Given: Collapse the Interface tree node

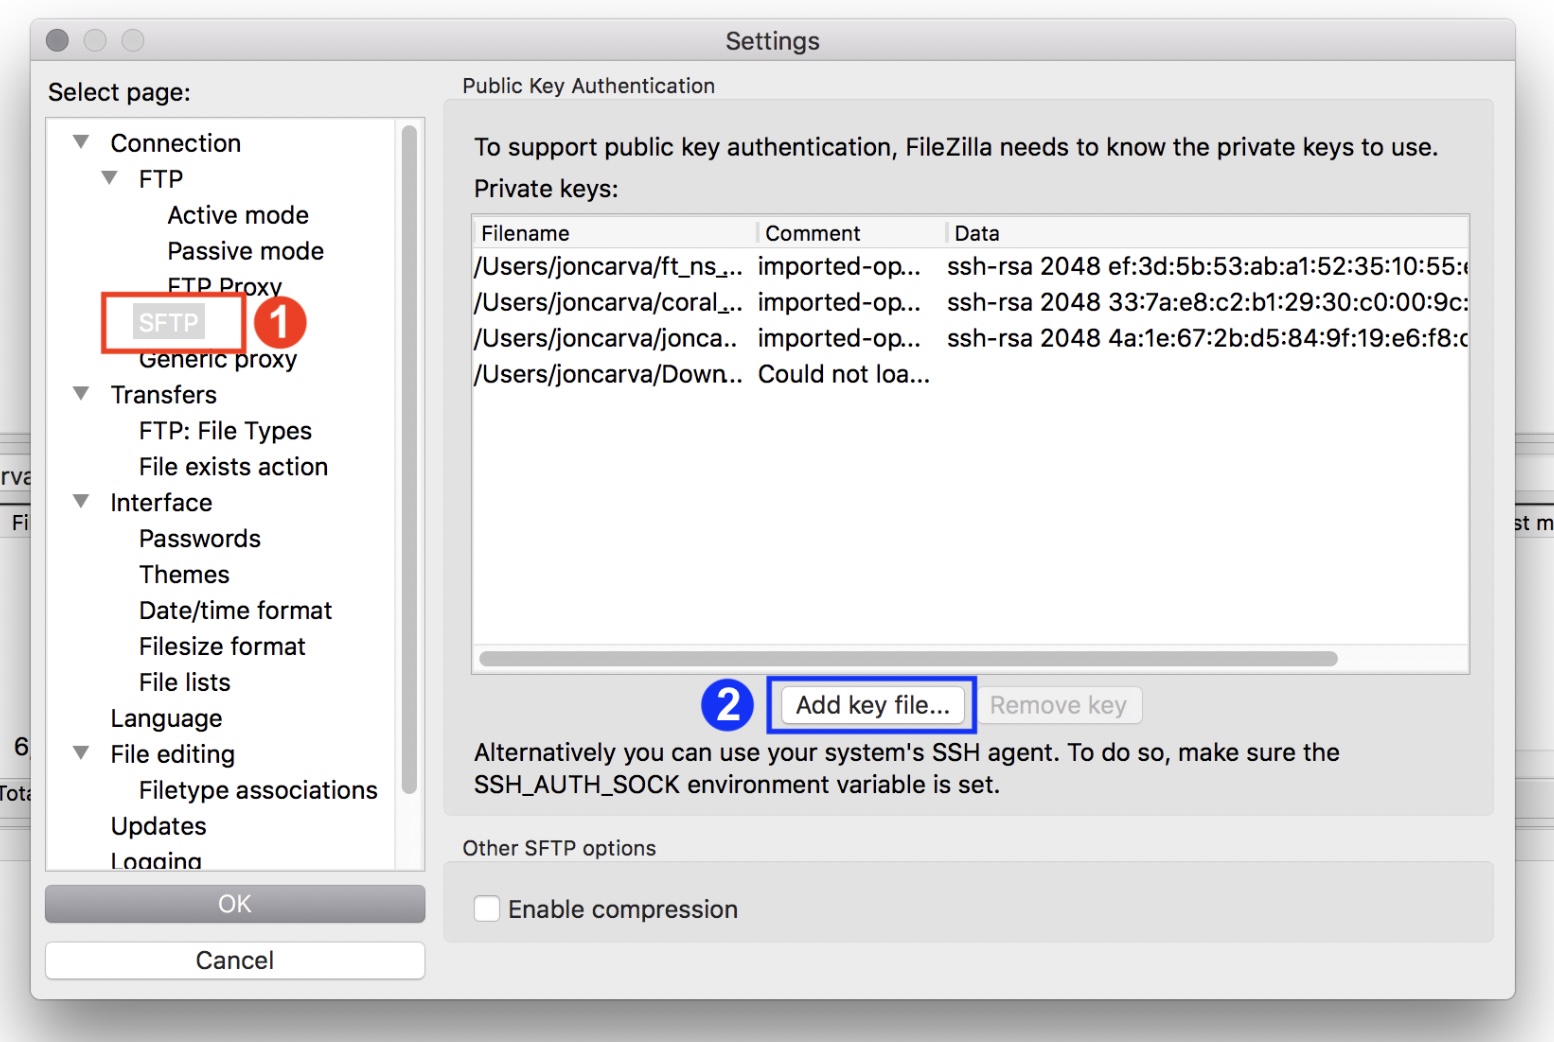Looking at the screenshot, I should pos(82,502).
